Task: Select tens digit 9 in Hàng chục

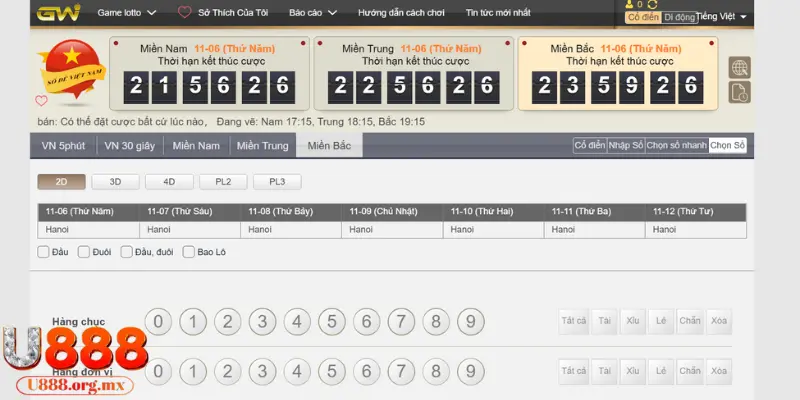Action: [x=470, y=322]
